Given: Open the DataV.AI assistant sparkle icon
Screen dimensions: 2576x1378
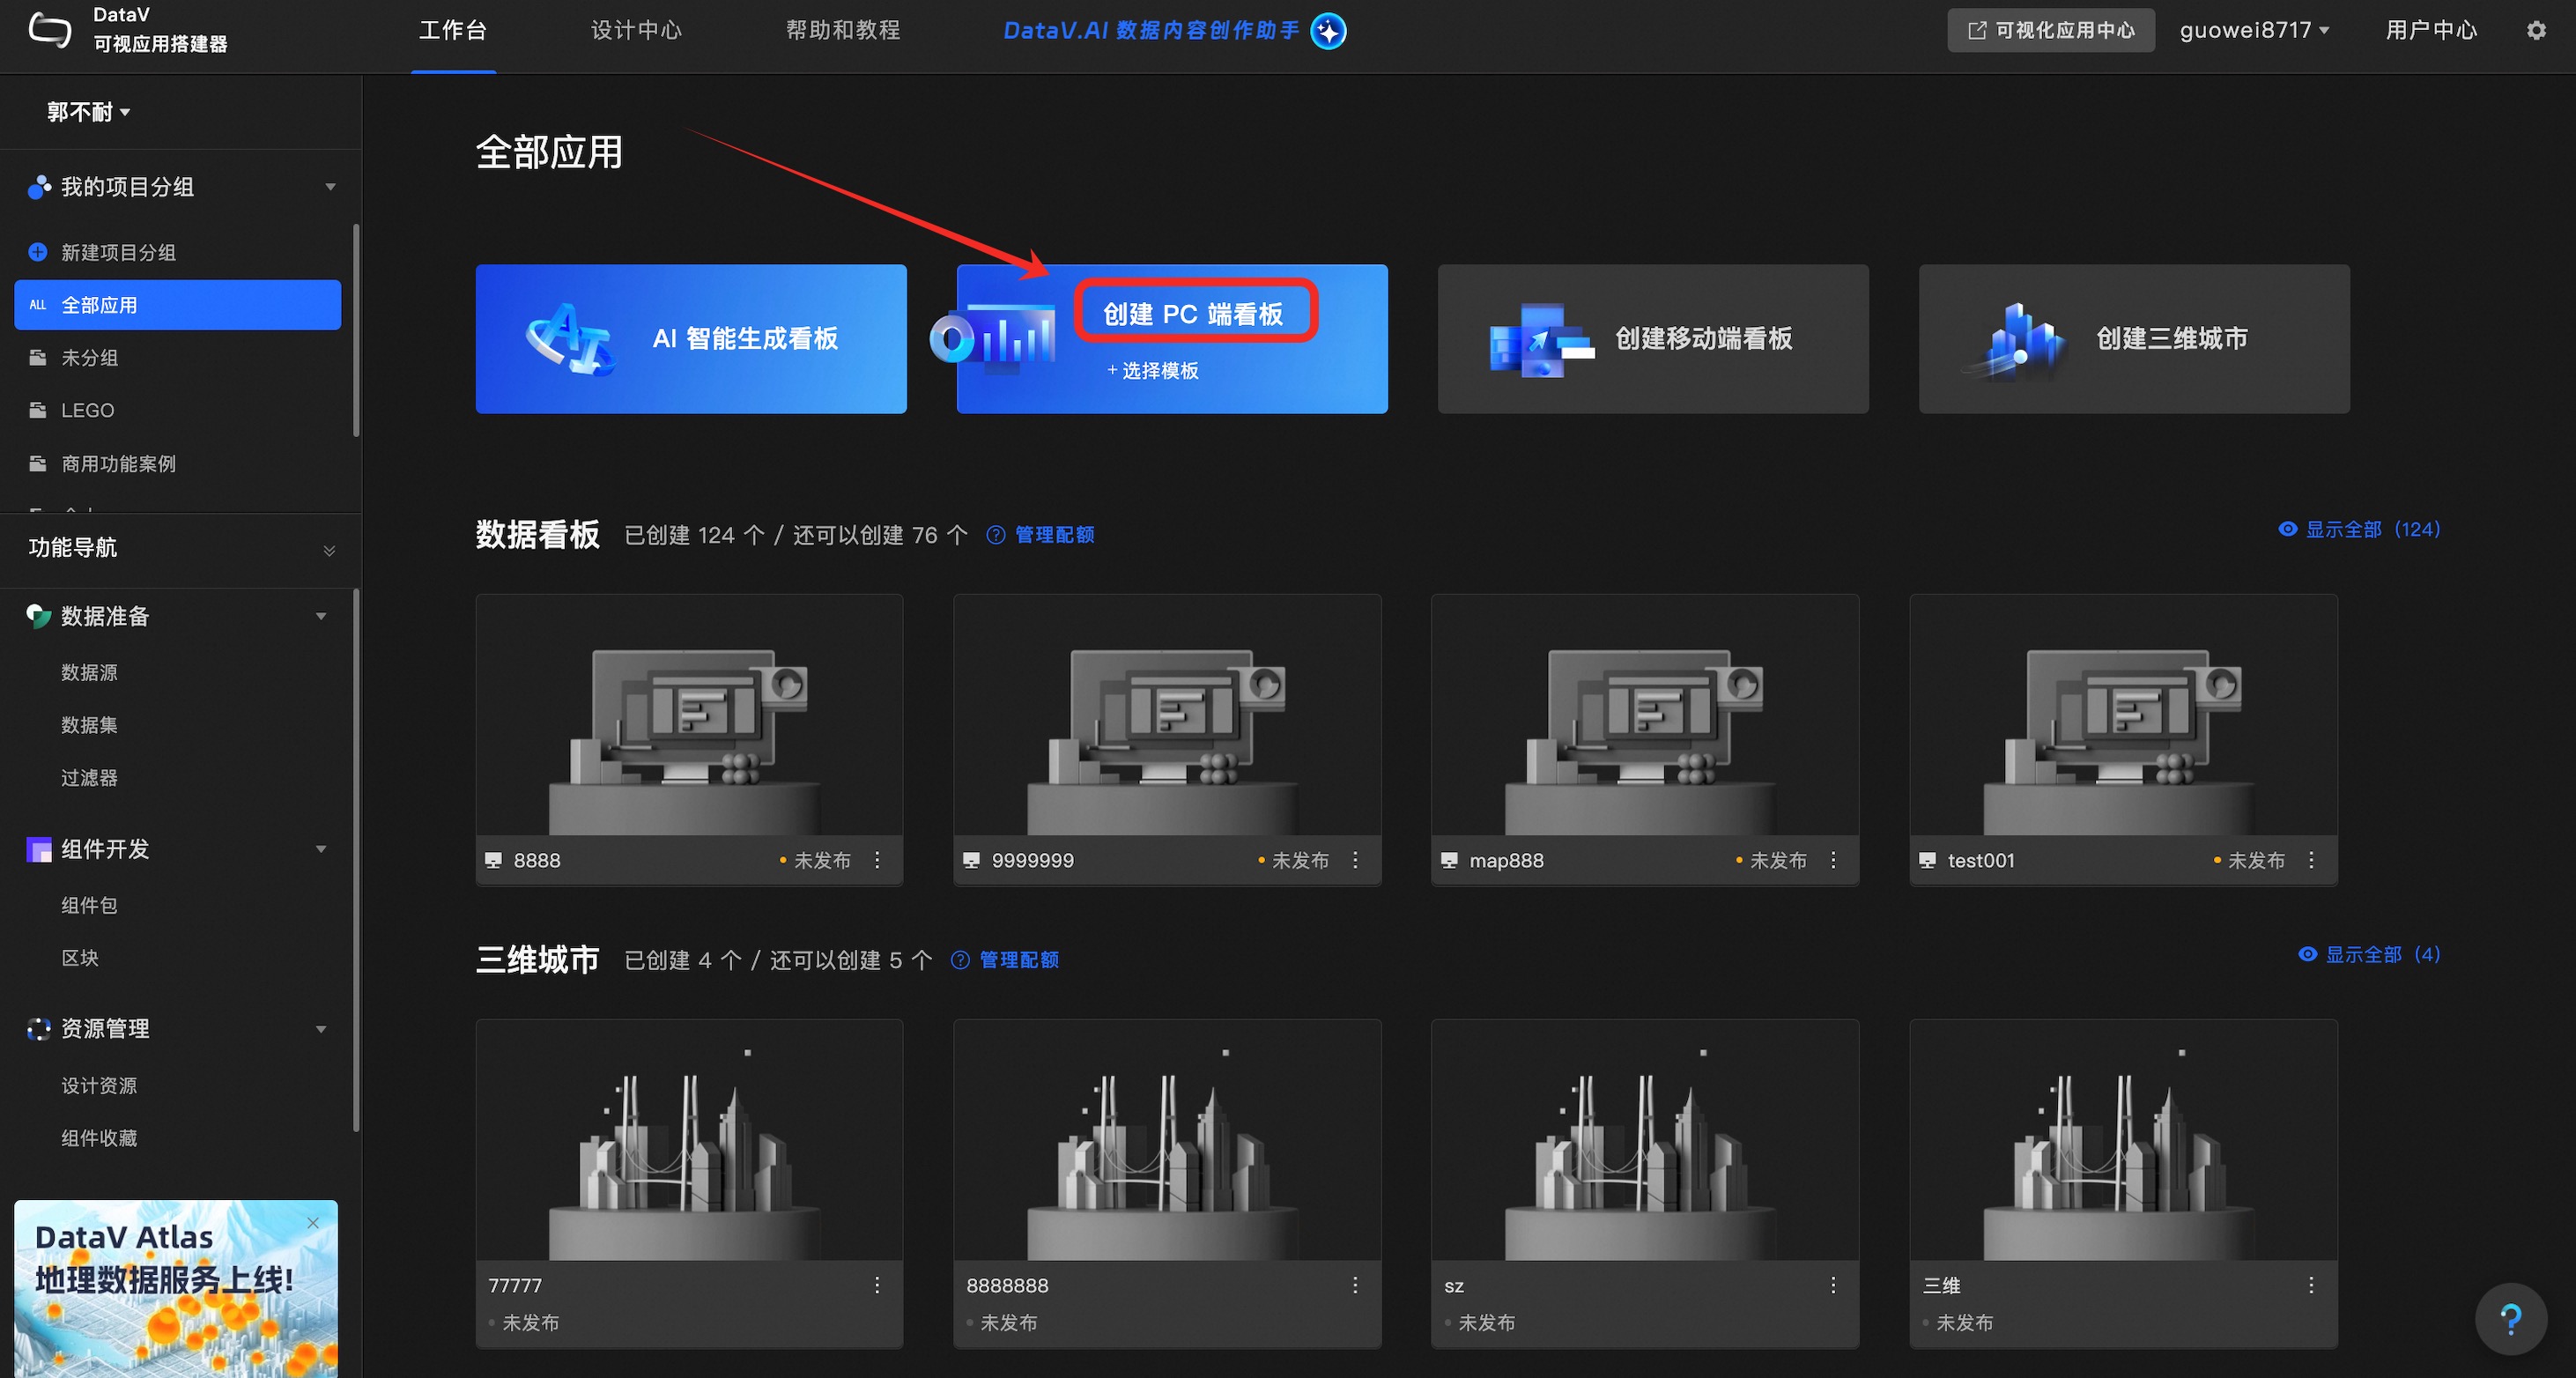Looking at the screenshot, I should click(x=1328, y=31).
